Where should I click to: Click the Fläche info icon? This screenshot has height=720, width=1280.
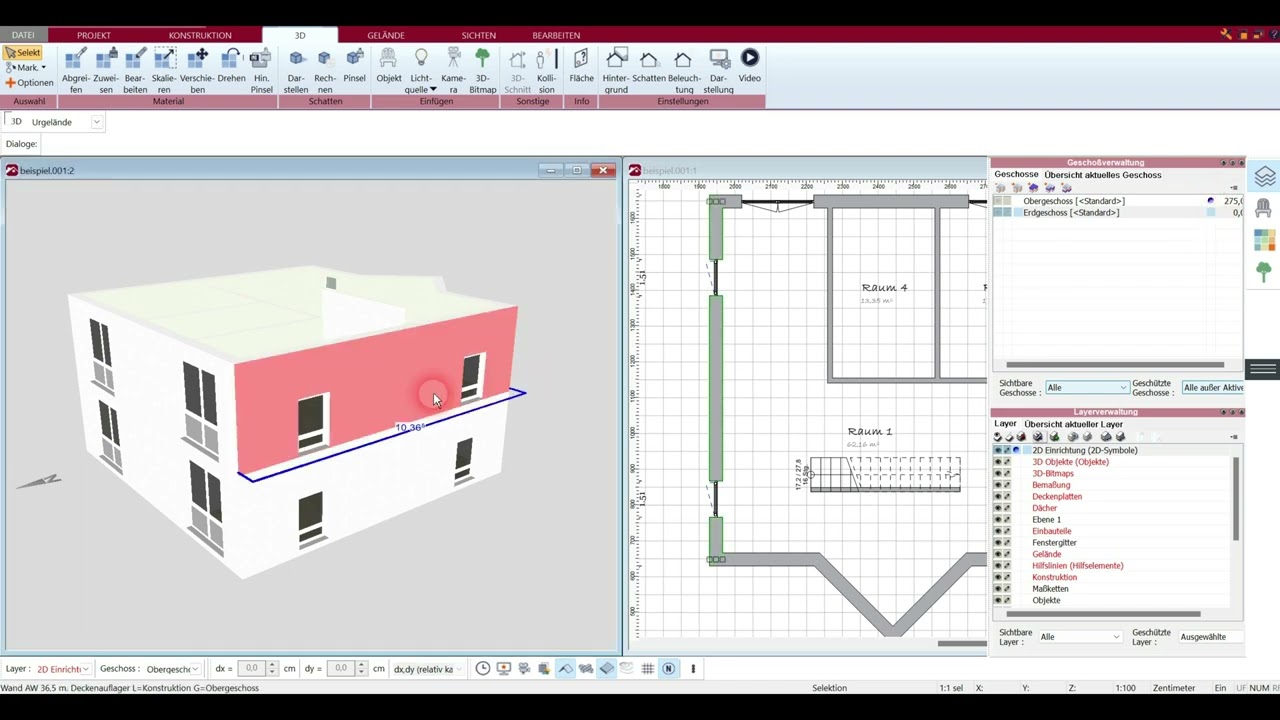[581, 66]
